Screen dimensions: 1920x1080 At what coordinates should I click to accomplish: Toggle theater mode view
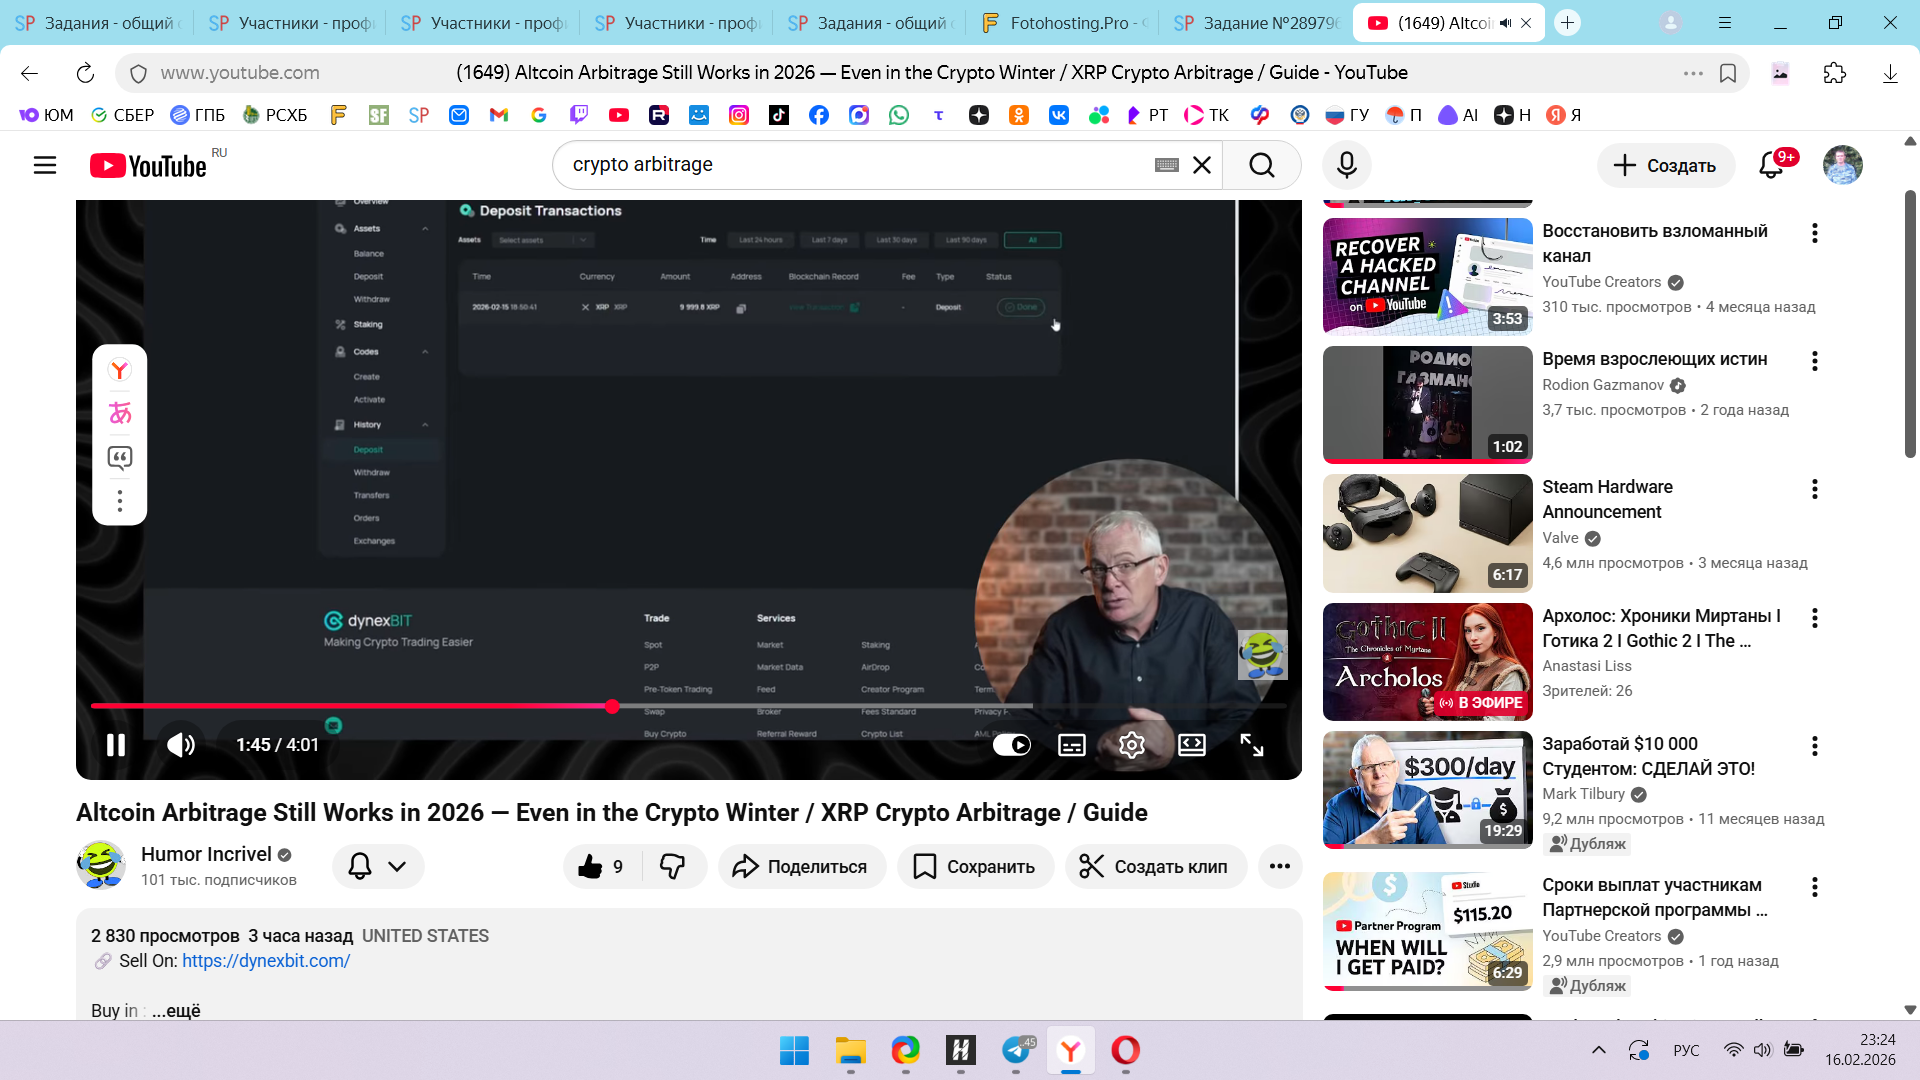click(x=1191, y=745)
